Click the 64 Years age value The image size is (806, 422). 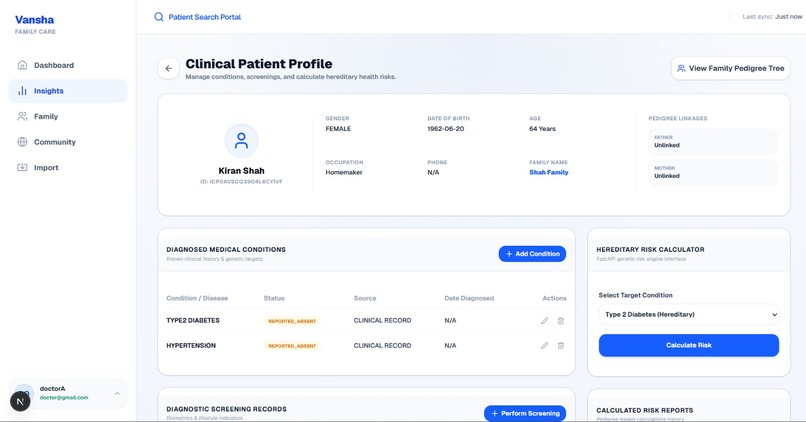pos(542,129)
